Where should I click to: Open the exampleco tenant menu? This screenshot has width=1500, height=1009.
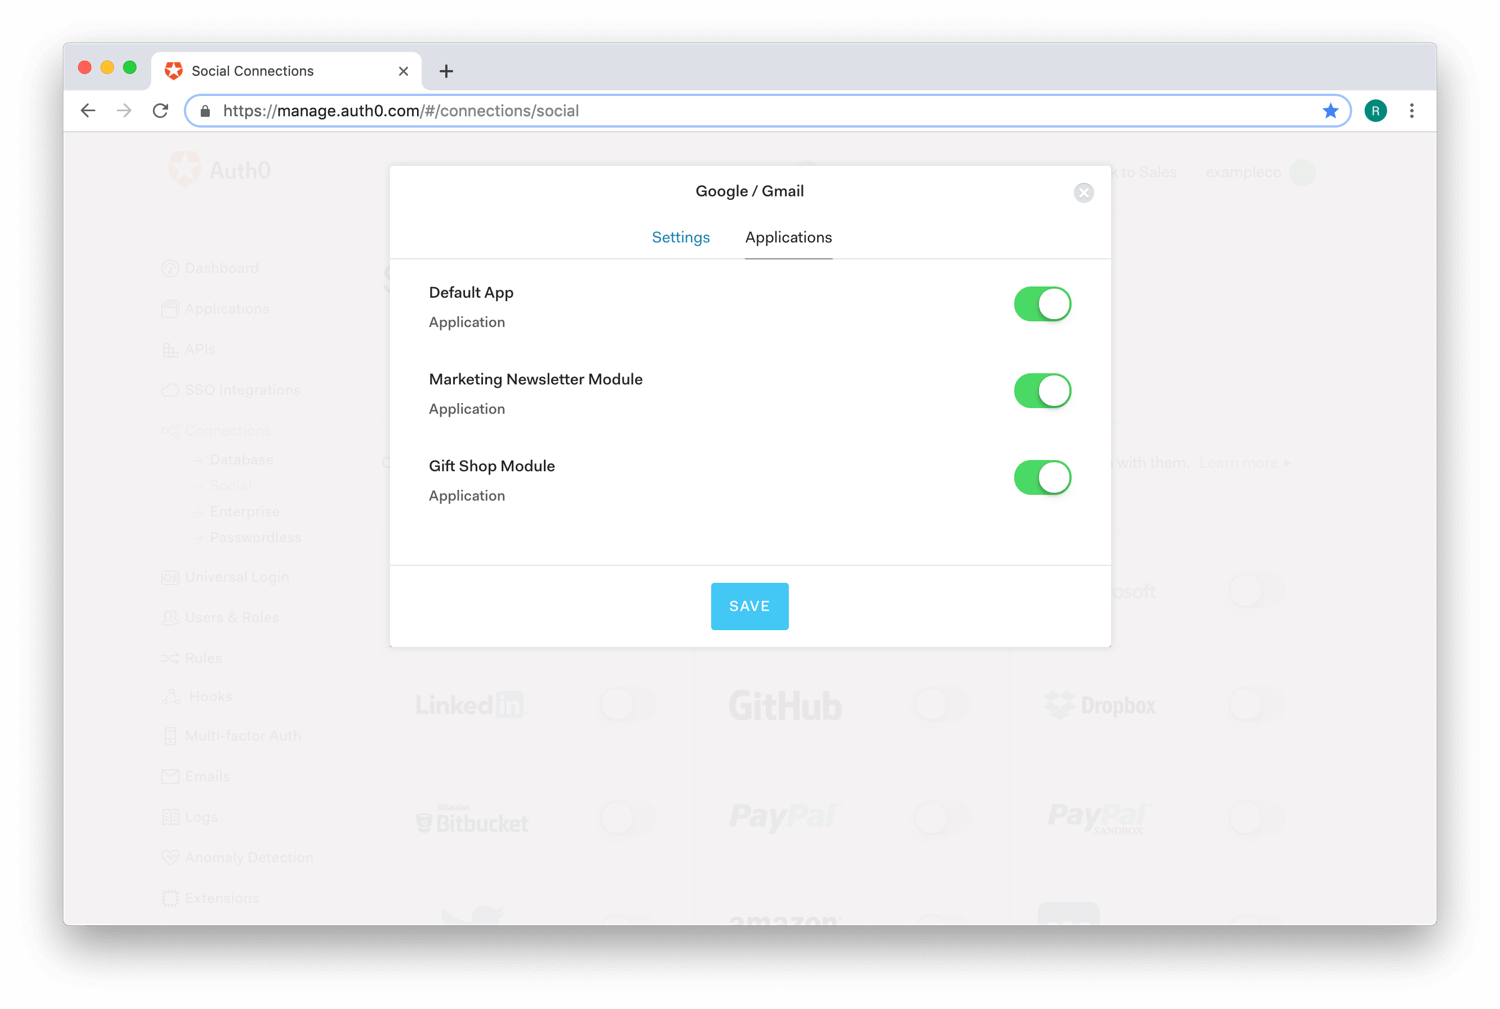[x=1260, y=172]
